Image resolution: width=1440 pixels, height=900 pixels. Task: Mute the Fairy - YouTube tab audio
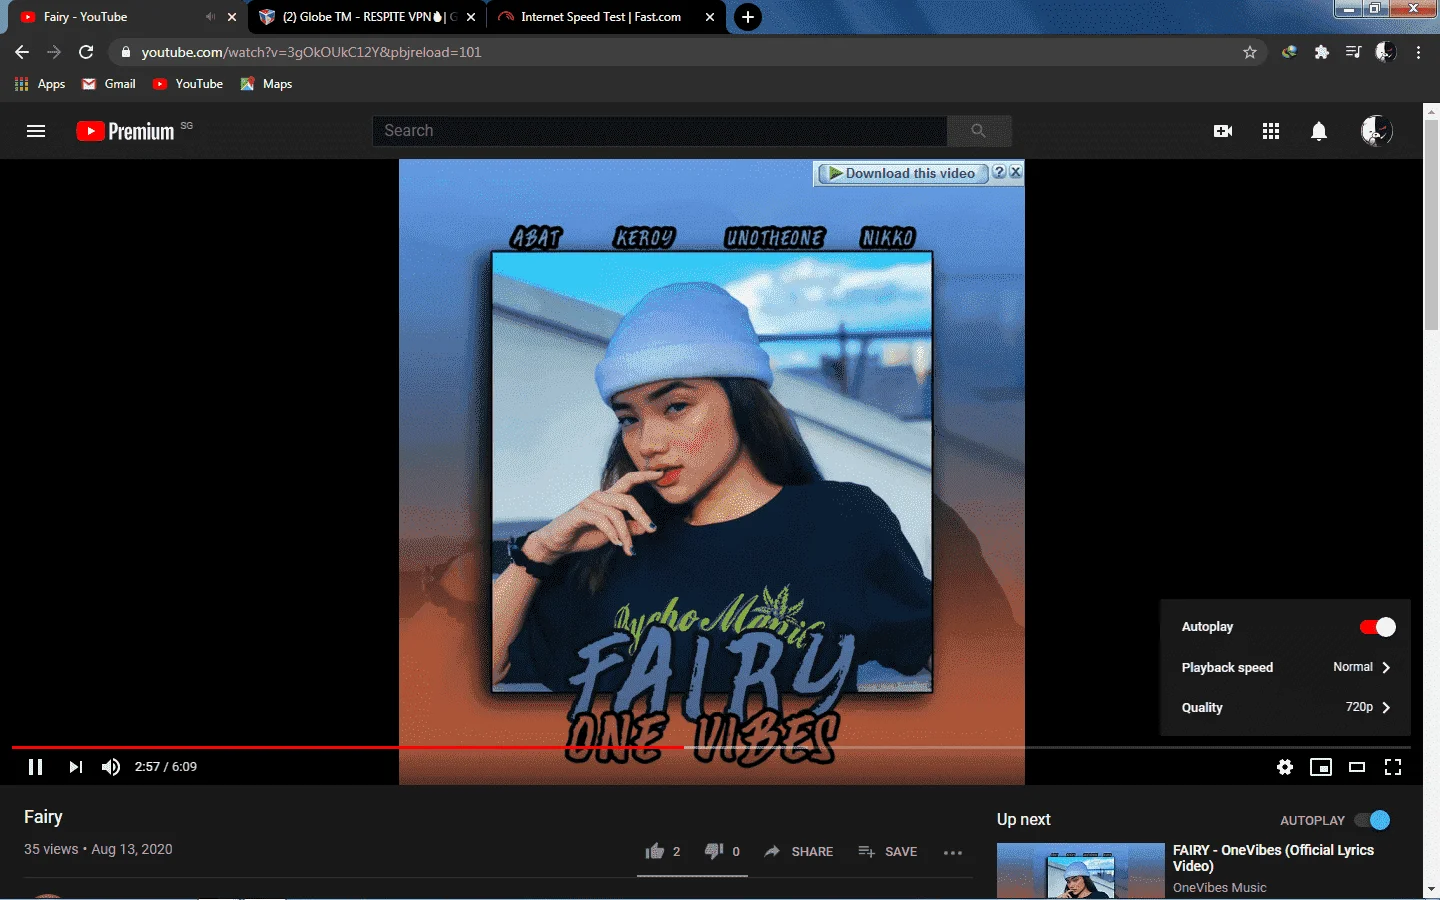[x=210, y=17]
